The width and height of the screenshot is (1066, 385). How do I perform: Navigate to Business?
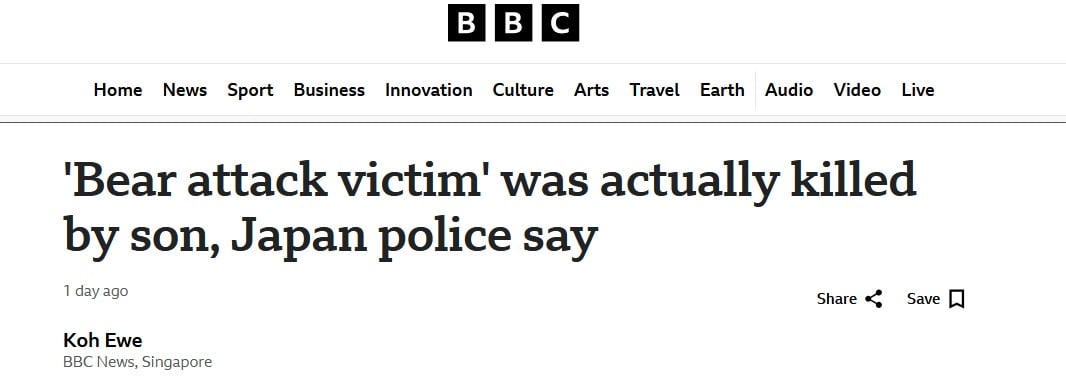pyautogui.click(x=329, y=90)
